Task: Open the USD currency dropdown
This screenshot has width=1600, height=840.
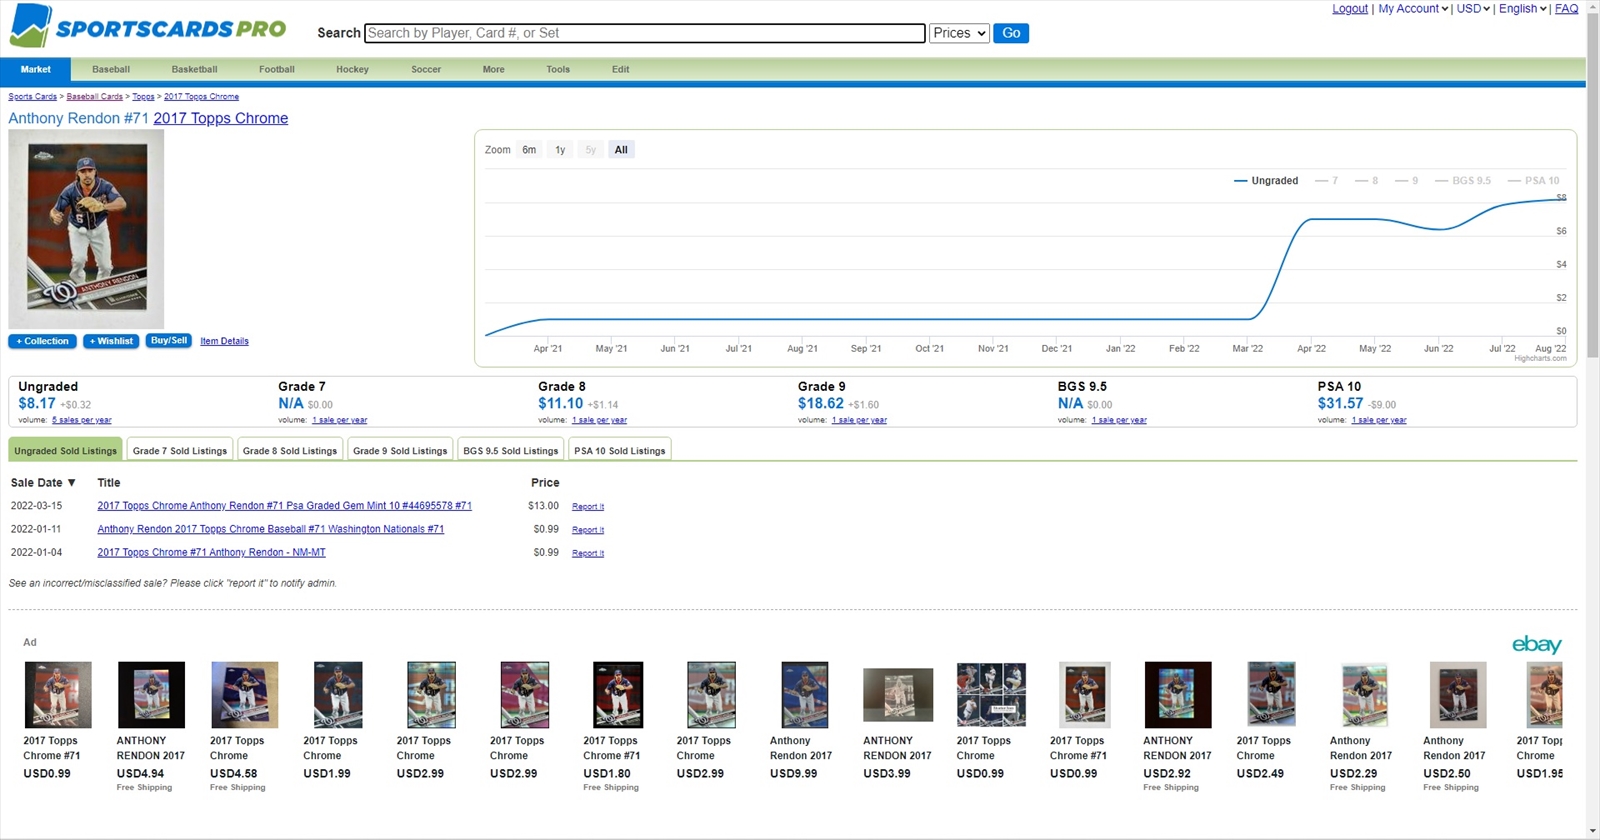Action: (1473, 9)
